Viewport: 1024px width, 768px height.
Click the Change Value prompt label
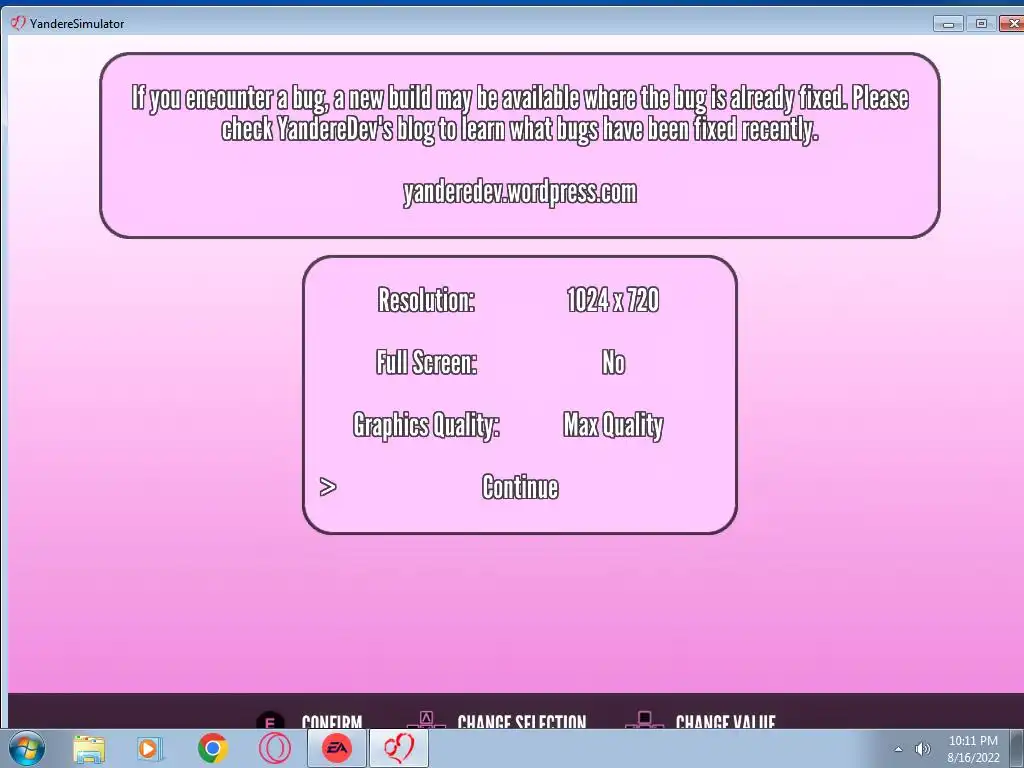tap(725, 722)
